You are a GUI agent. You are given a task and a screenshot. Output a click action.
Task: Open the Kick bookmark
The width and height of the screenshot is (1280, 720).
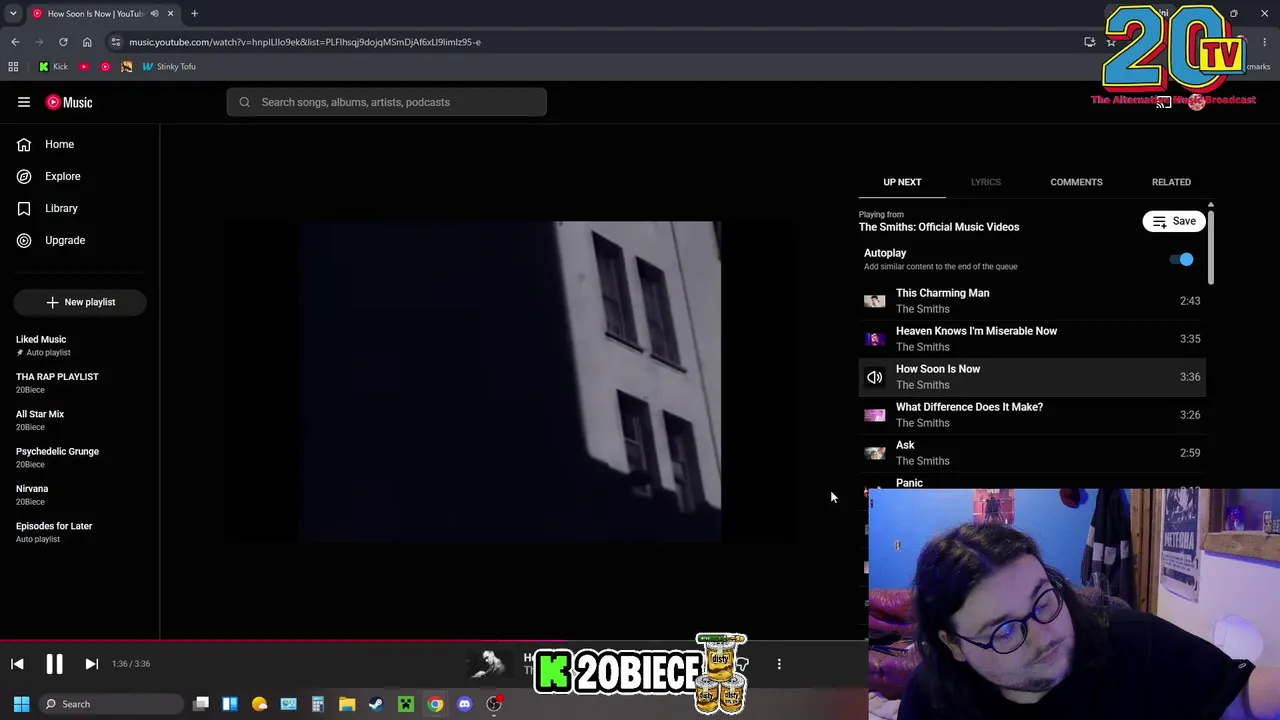pyautogui.click(x=54, y=67)
